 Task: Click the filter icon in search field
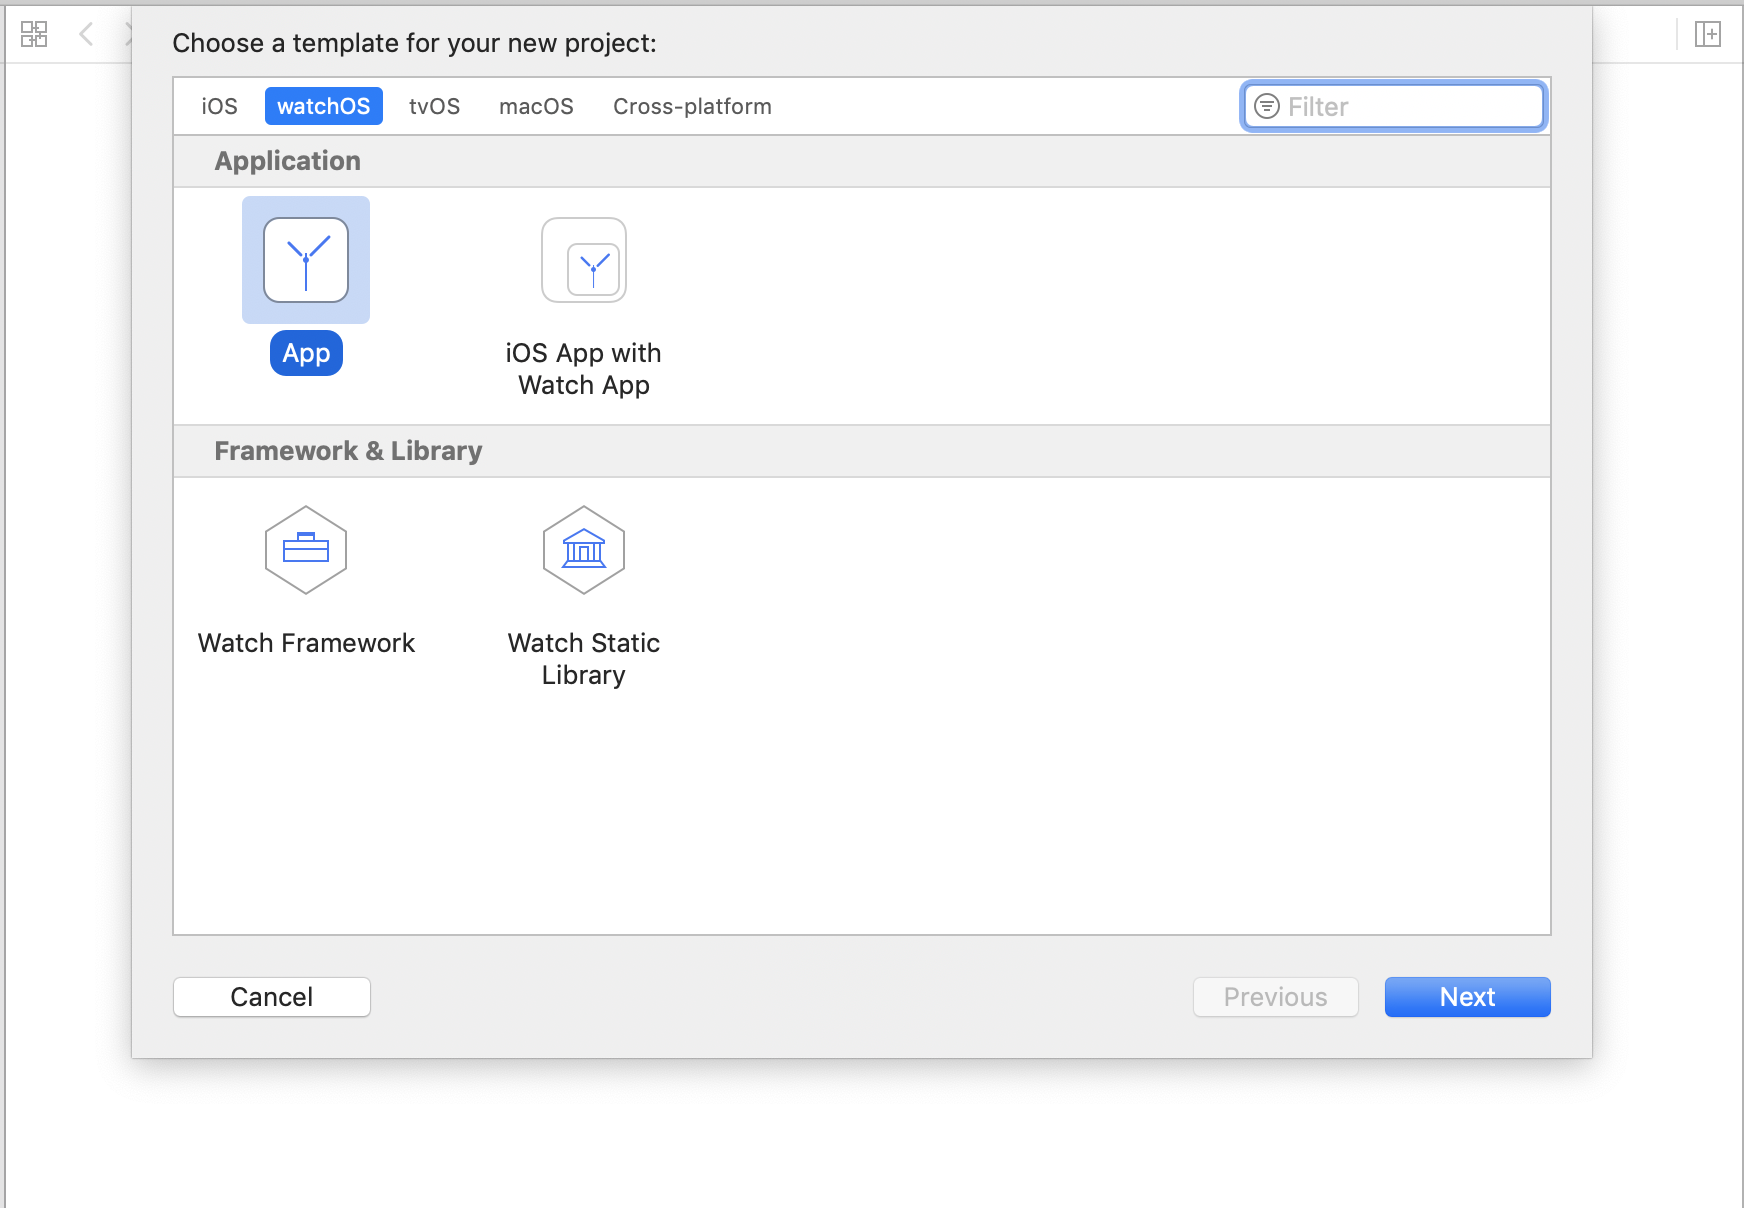1267,106
